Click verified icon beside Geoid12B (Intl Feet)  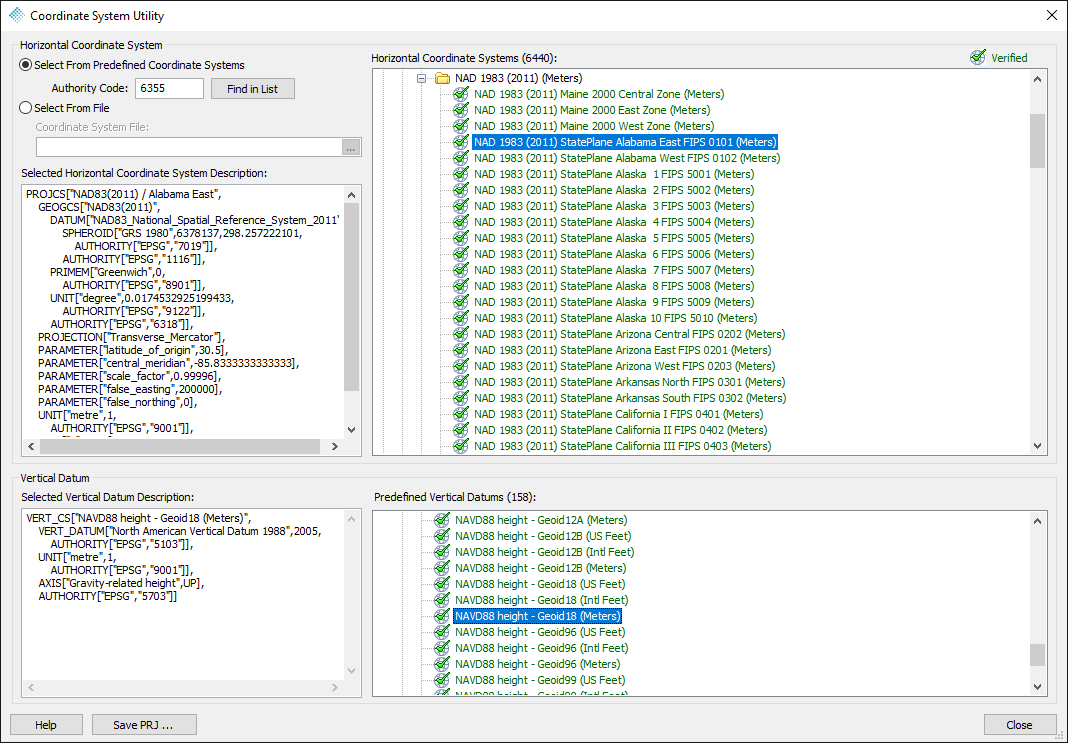tap(442, 552)
